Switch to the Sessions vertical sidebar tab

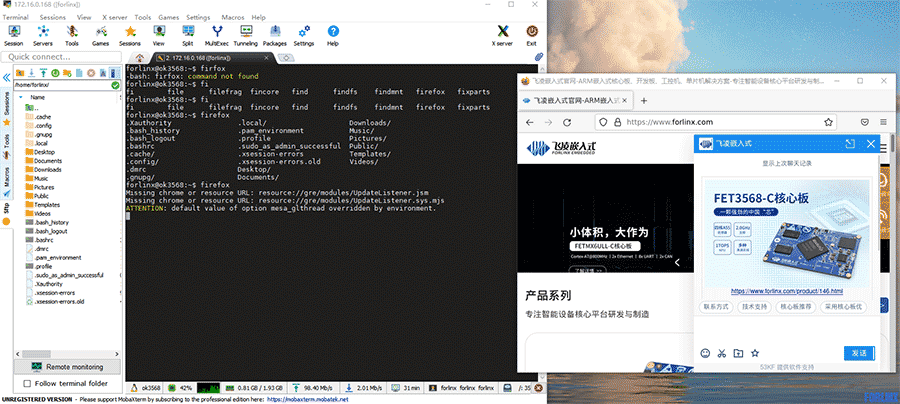pos(6,107)
